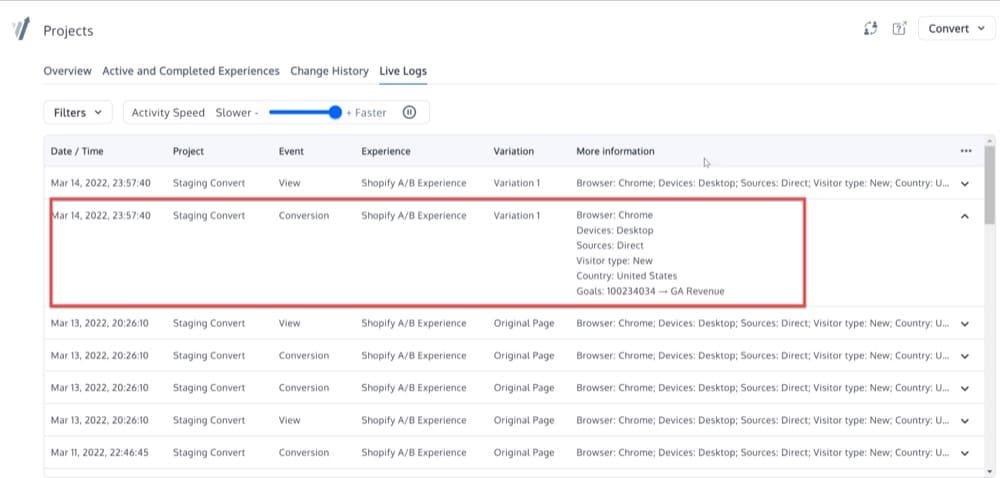This screenshot has width=1000, height=478.
Task: Open the Filters dropdown
Action: point(77,113)
